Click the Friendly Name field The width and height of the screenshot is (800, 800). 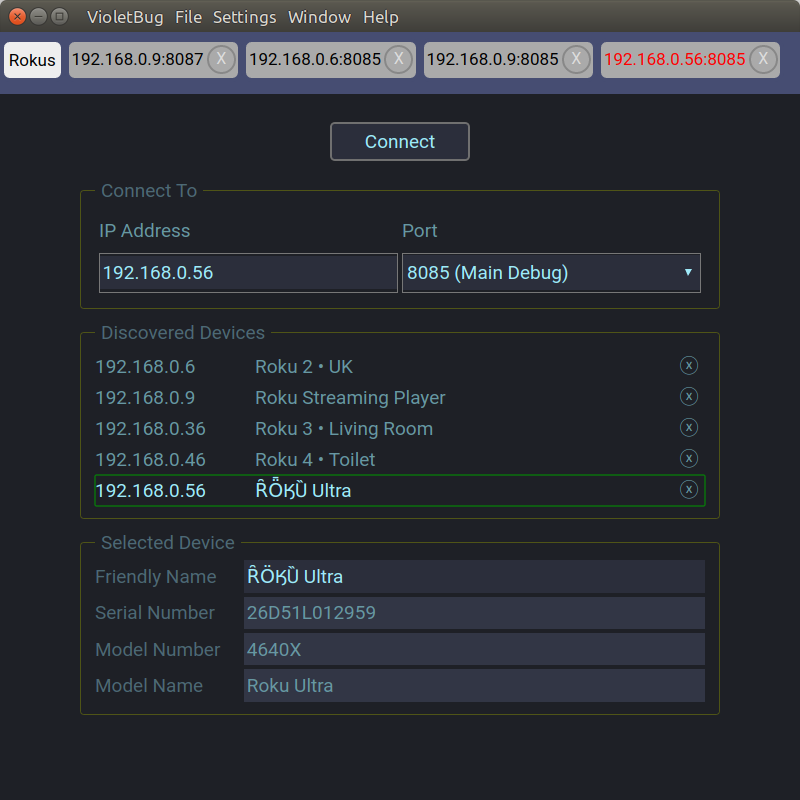(x=474, y=577)
